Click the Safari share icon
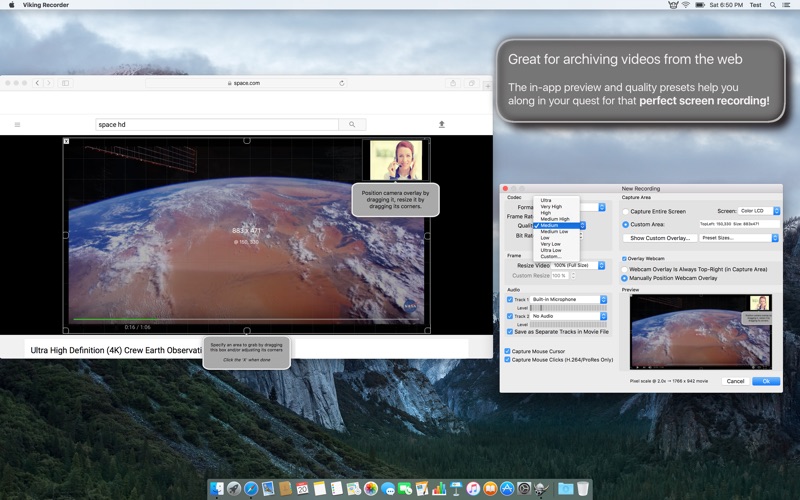Image resolution: width=800 pixels, height=500 pixels. tap(453, 83)
